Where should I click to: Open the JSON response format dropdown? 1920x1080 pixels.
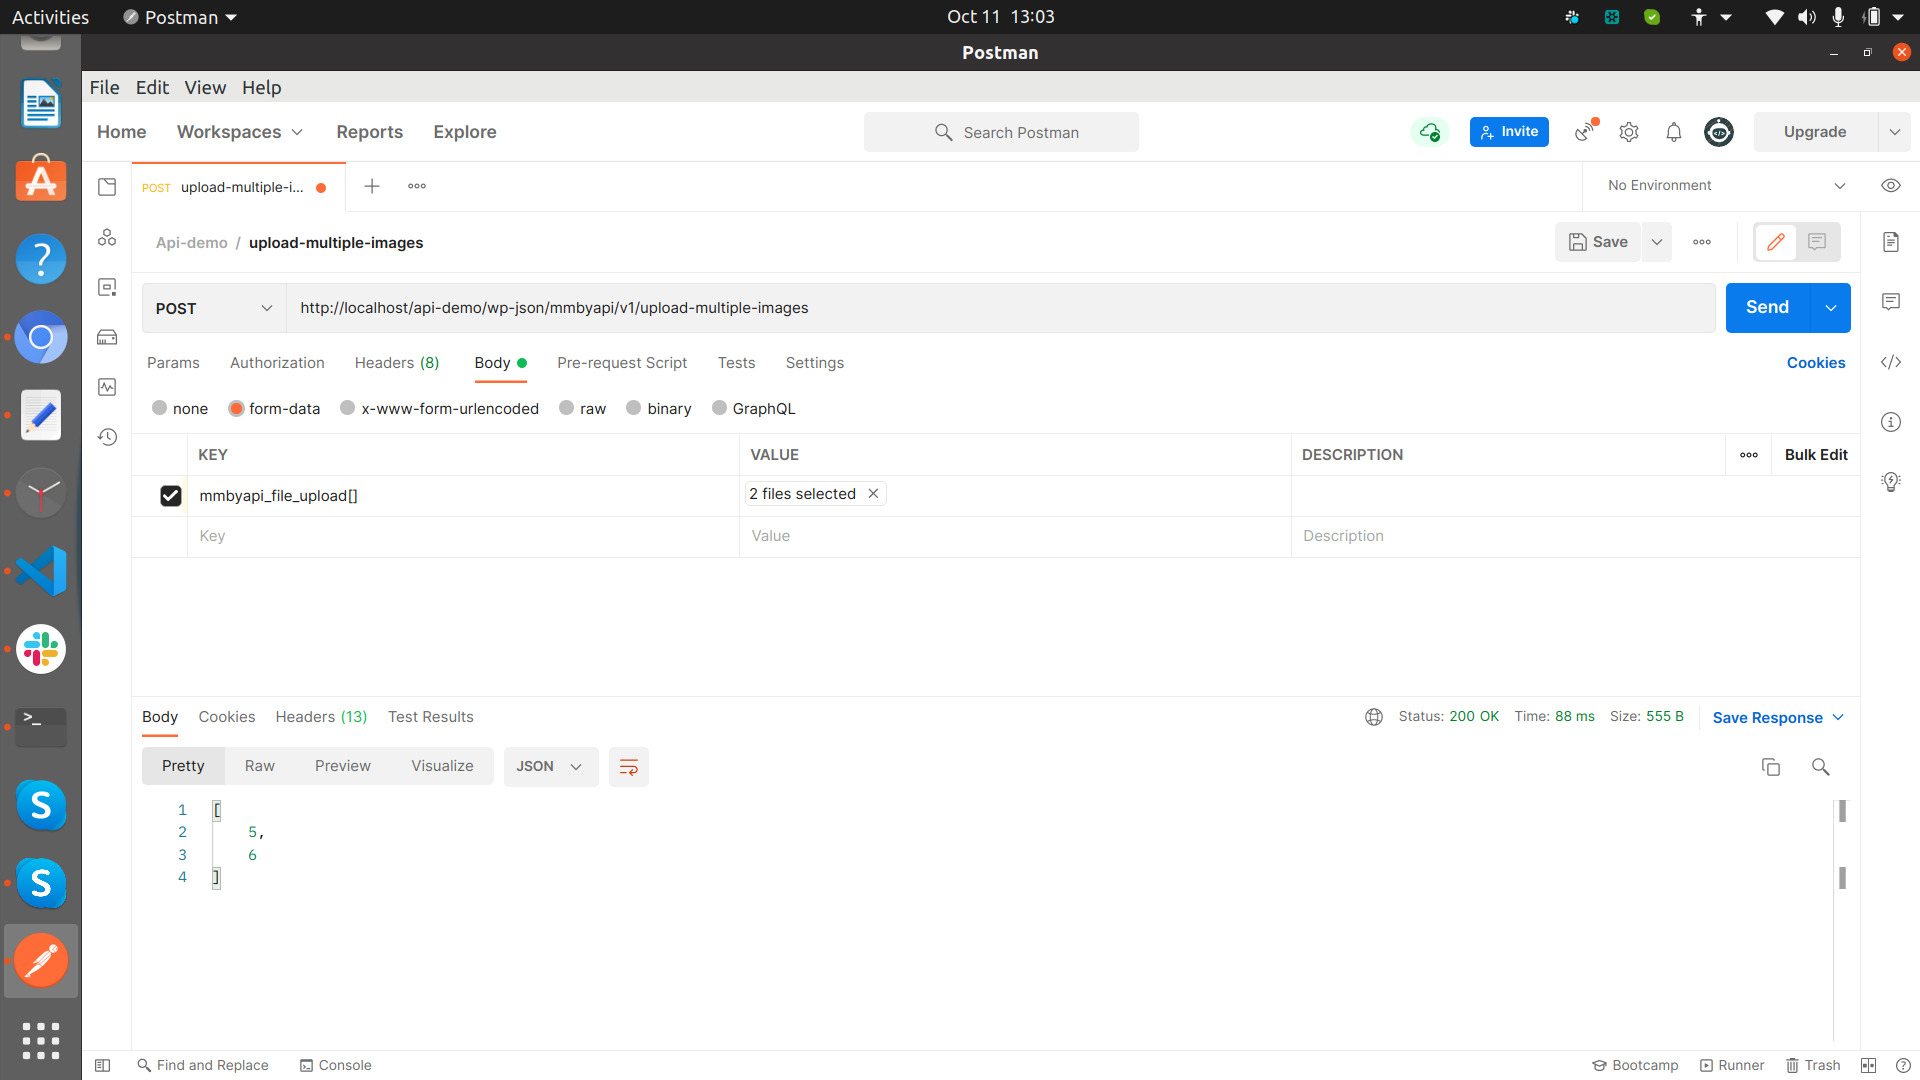550,767
